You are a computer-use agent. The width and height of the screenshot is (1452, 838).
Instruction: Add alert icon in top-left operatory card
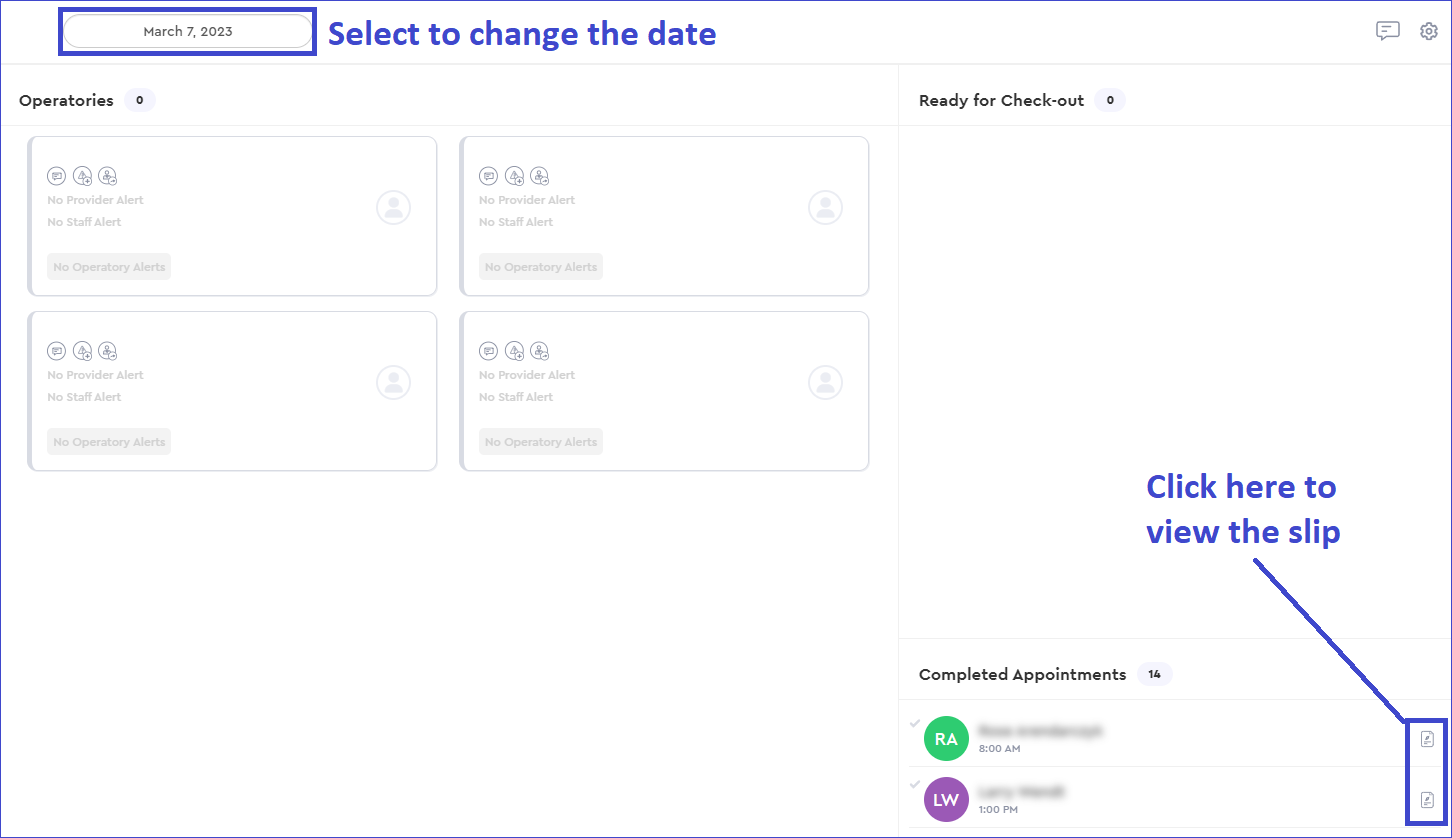83,176
